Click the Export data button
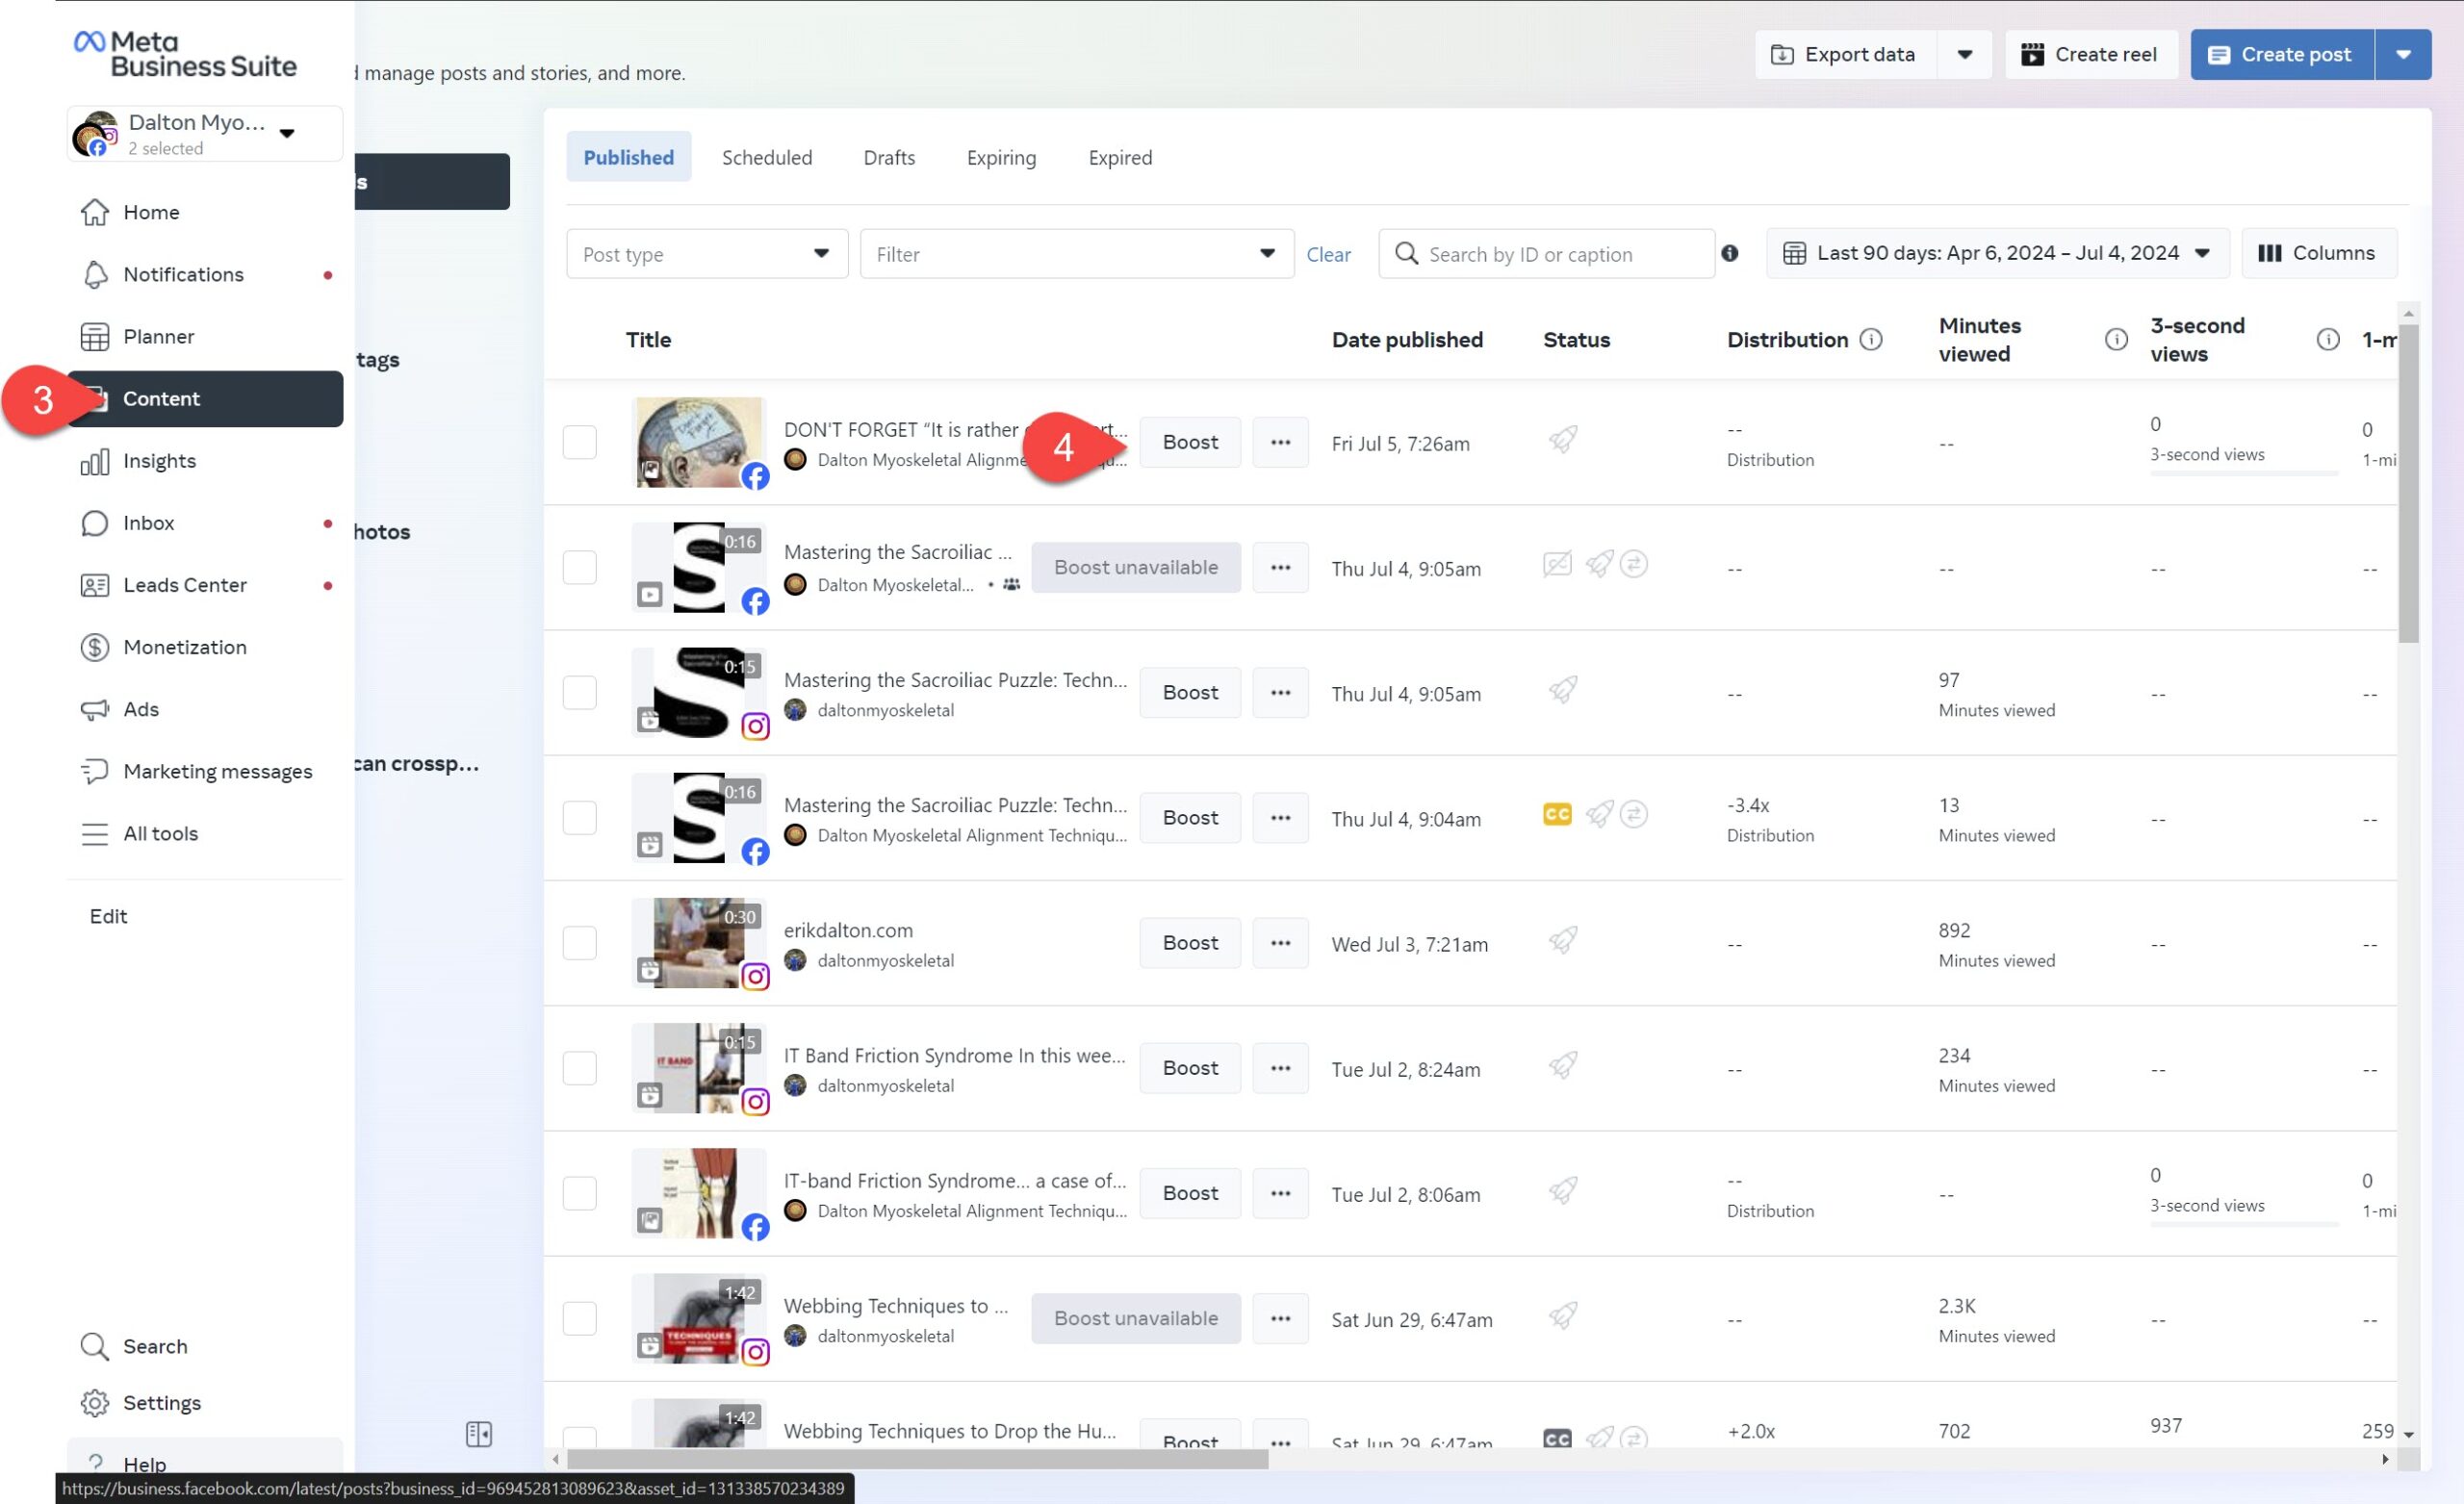This screenshot has height=1504, width=2464. pos(1845,54)
